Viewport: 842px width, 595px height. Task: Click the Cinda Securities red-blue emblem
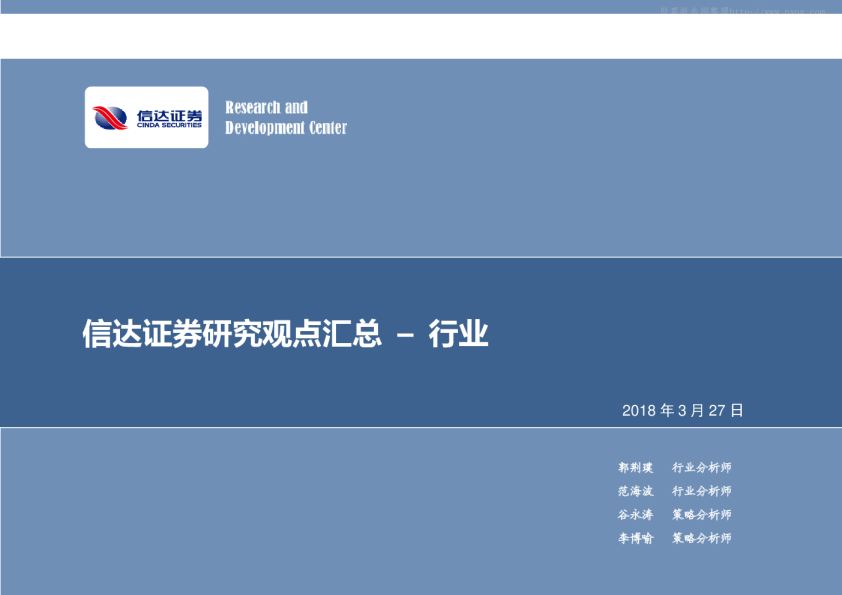point(111,118)
